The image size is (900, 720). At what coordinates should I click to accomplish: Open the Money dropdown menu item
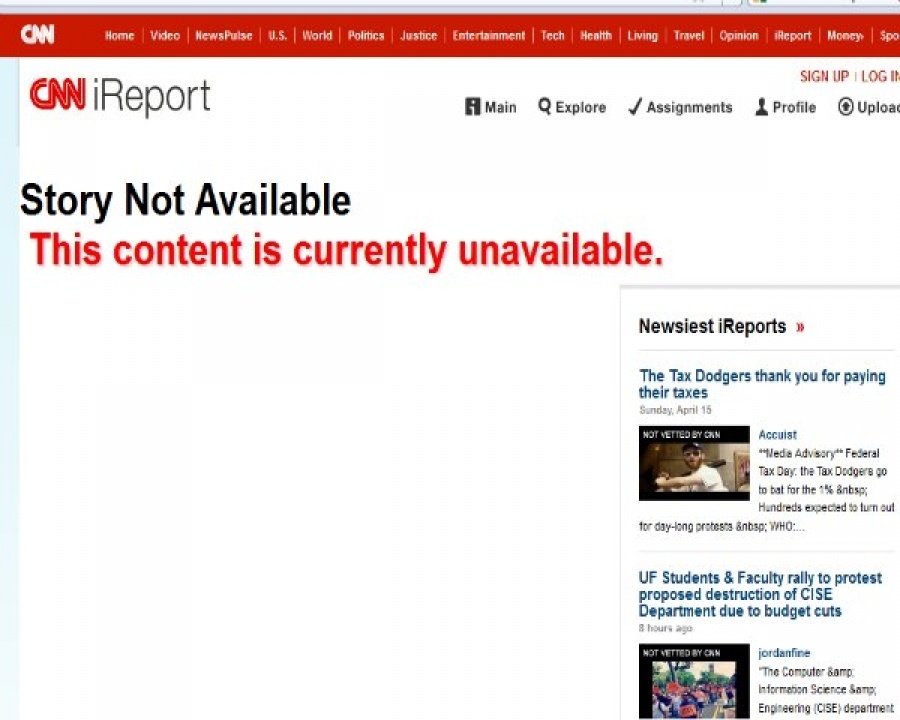845,36
